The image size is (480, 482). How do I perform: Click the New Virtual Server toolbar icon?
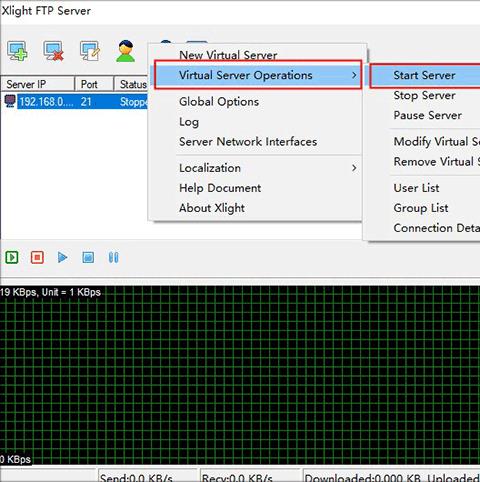click(x=17, y=51)
